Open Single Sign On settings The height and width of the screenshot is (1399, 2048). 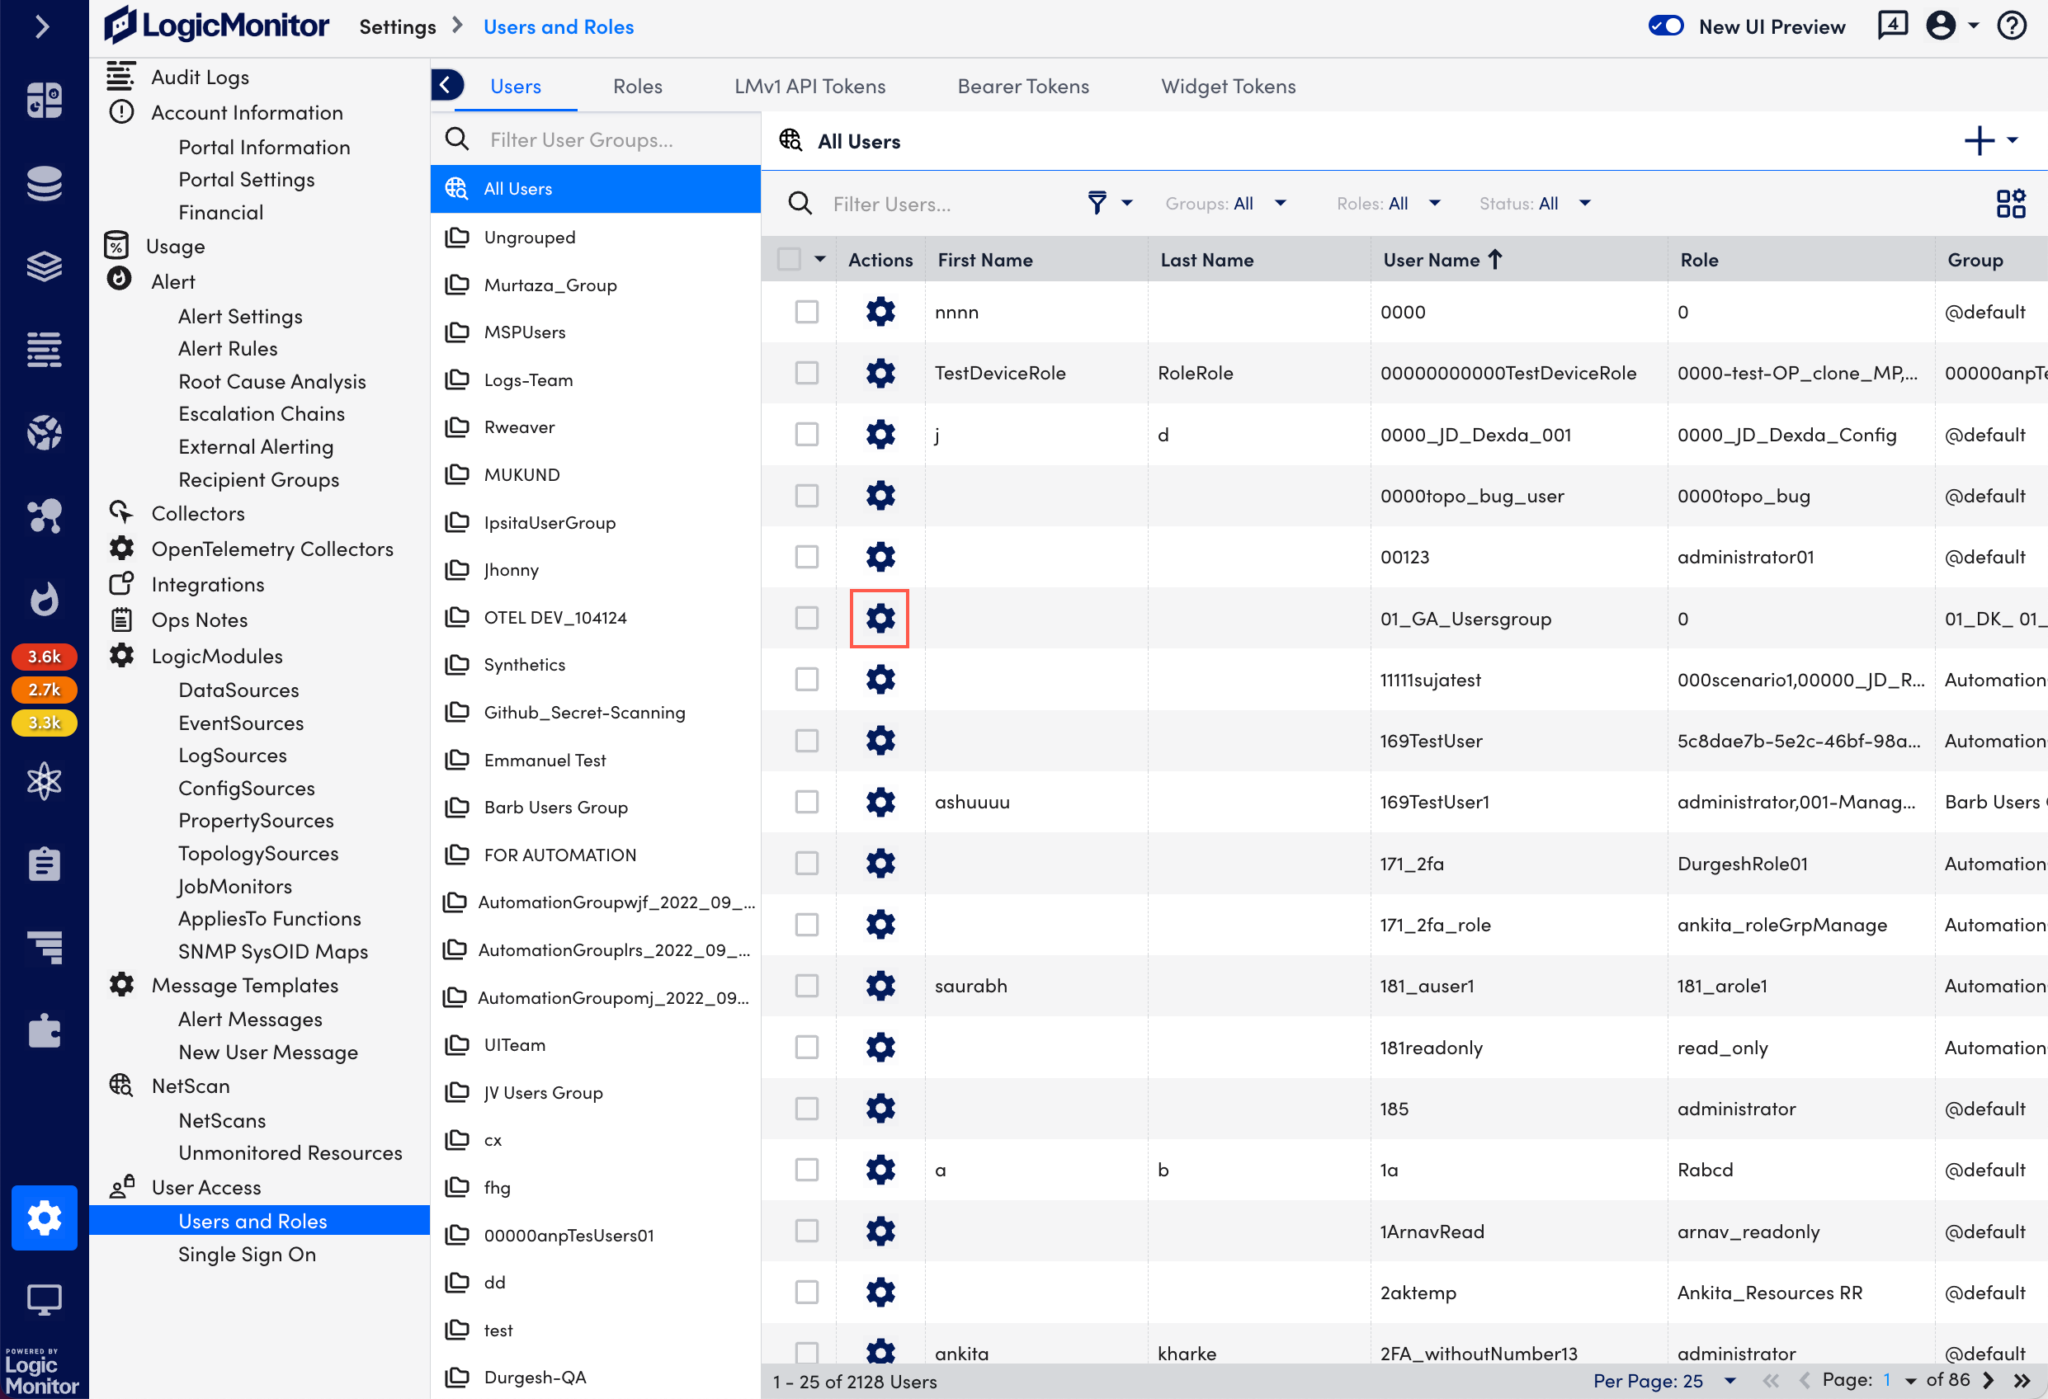pos(247,1253)
